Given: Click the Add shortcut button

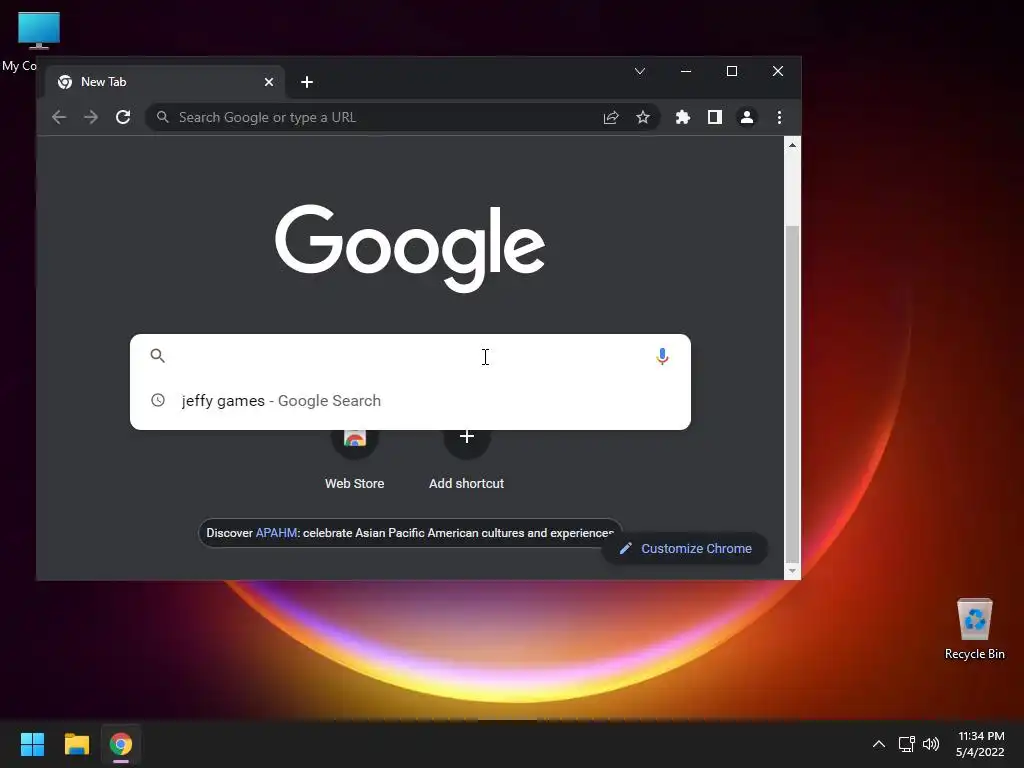Looking at the screenshot, I should 466,459.
